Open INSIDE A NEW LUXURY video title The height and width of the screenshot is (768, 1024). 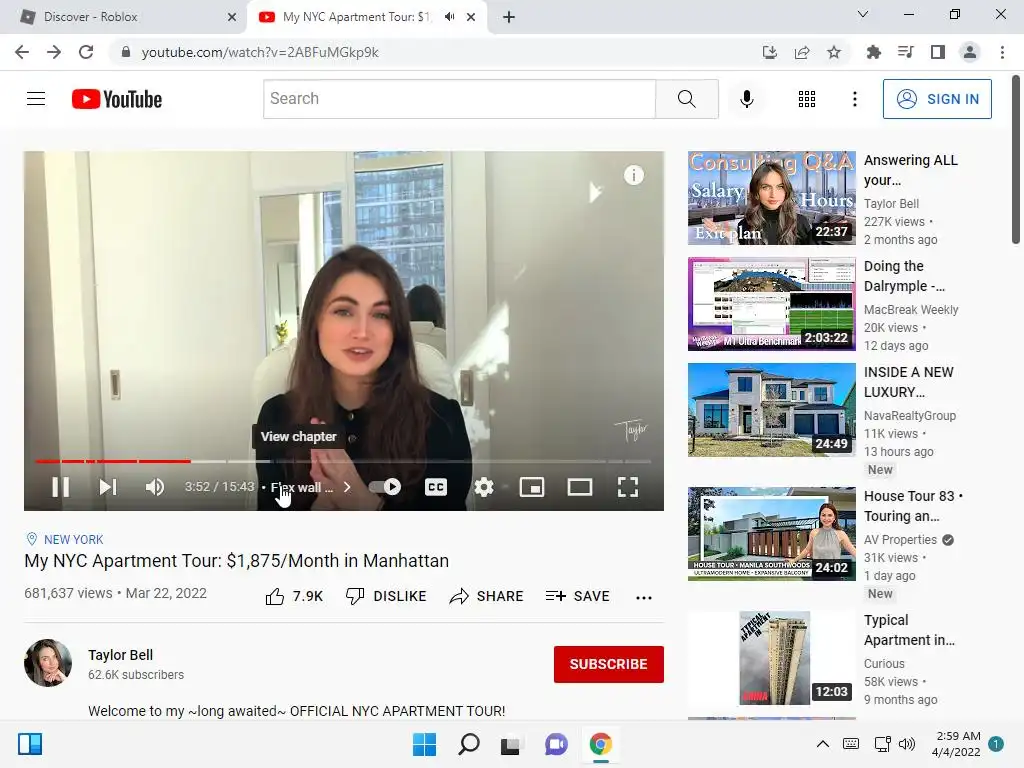pyautogui.click(x=908, y=382)
